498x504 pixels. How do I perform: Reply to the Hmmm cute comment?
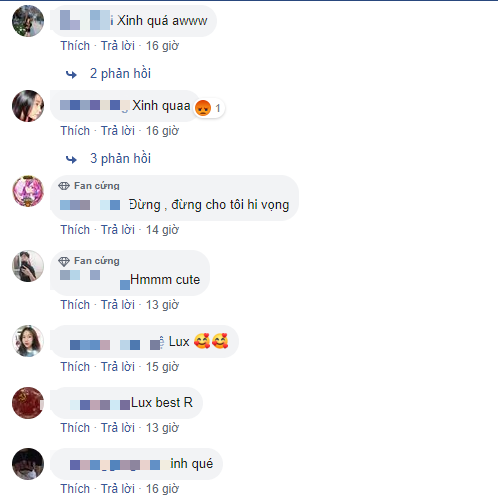pos(118,305)
